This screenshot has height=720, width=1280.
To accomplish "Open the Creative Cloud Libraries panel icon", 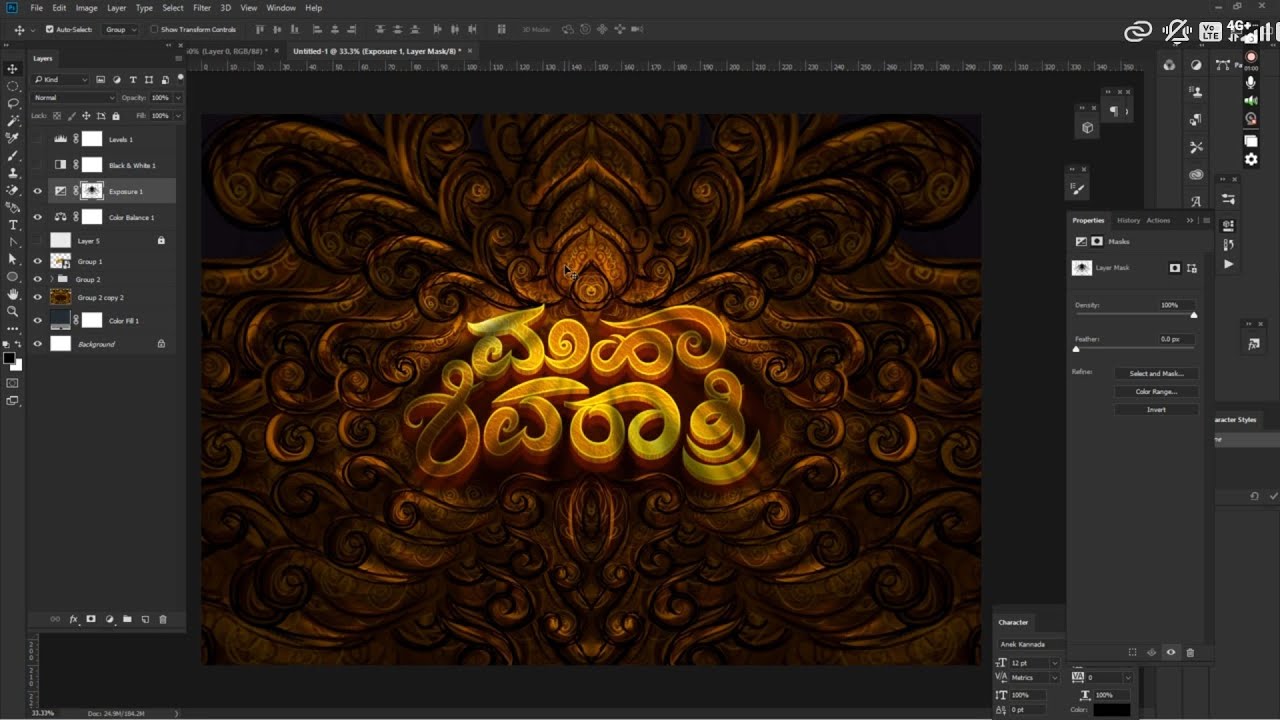I will 1196,173.
